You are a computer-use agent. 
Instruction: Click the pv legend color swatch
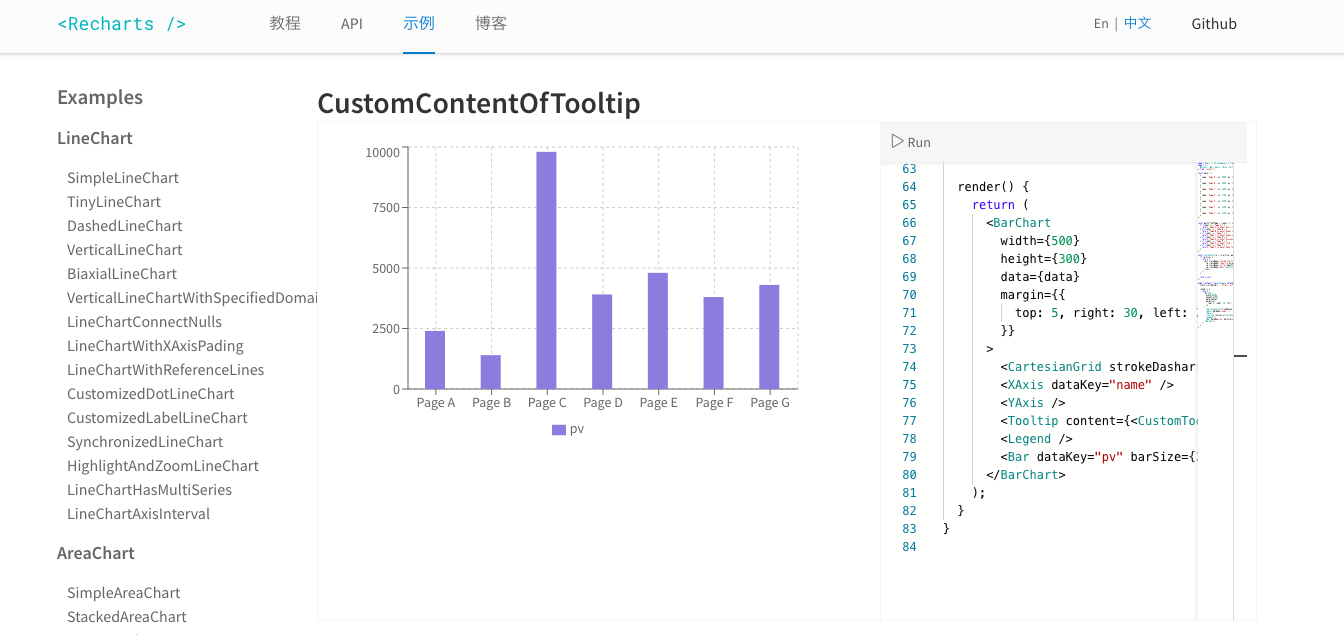coord(559,429)
